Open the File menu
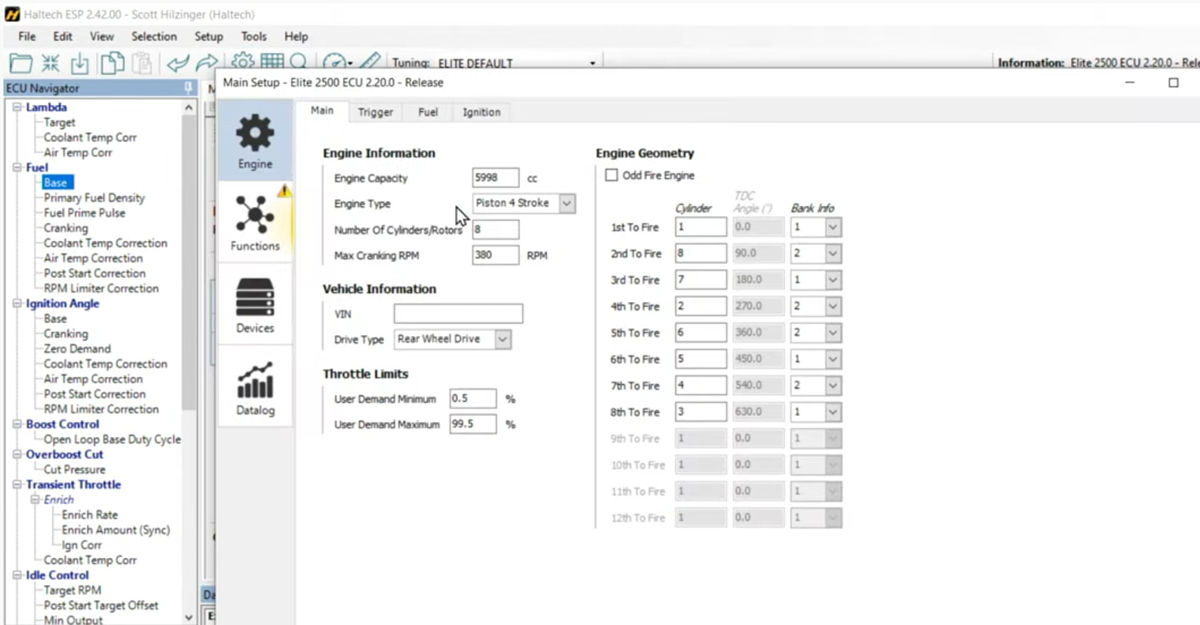This screenshot has width=1200, height=625. coord(27,37)
